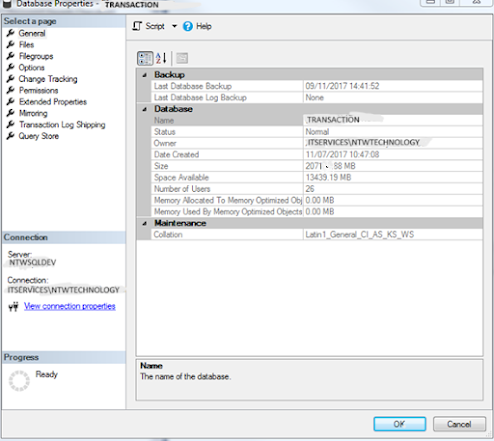Click the Latin1_General_CI_AS_KS_WS value
The height and width of the screenshot is (441, 494).
(360, 235)
